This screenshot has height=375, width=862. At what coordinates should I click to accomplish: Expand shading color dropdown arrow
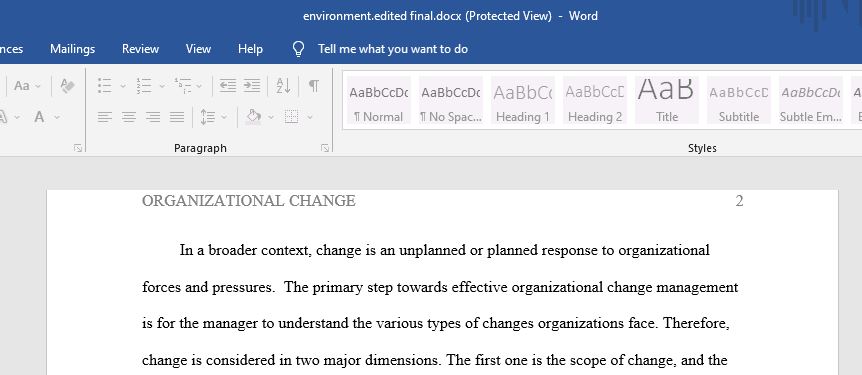click(270, 117)
